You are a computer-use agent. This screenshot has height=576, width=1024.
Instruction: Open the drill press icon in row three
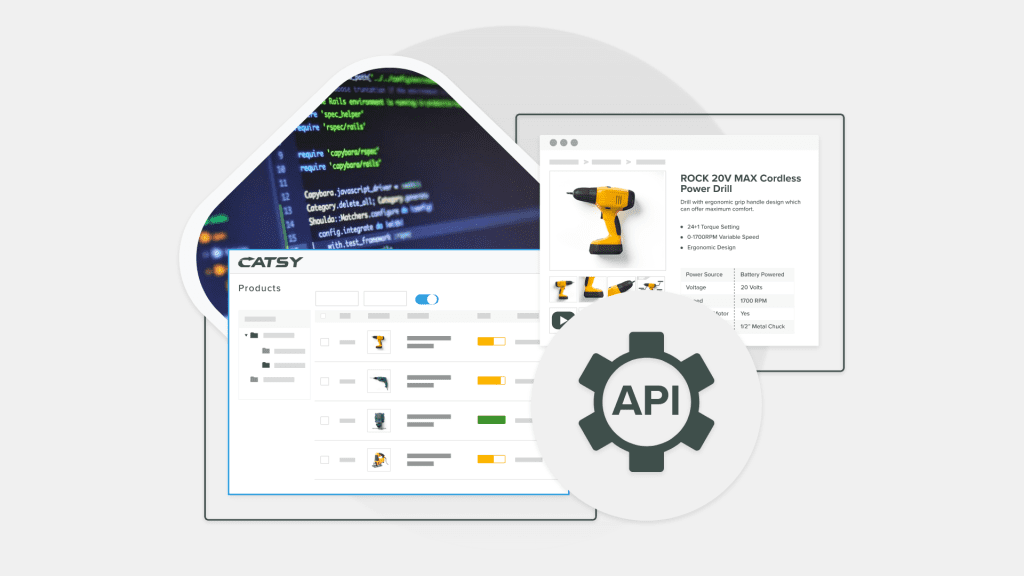coord(378,421)
